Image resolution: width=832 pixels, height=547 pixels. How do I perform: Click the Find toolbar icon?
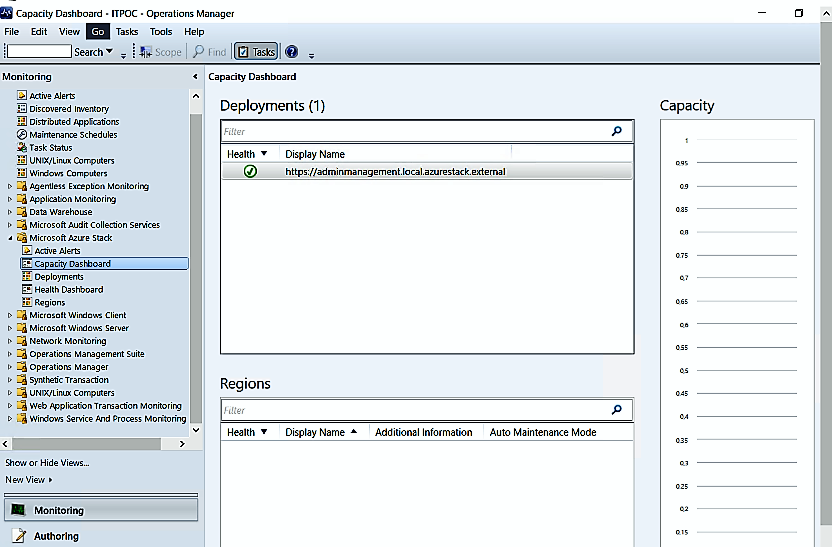point(199,52)
